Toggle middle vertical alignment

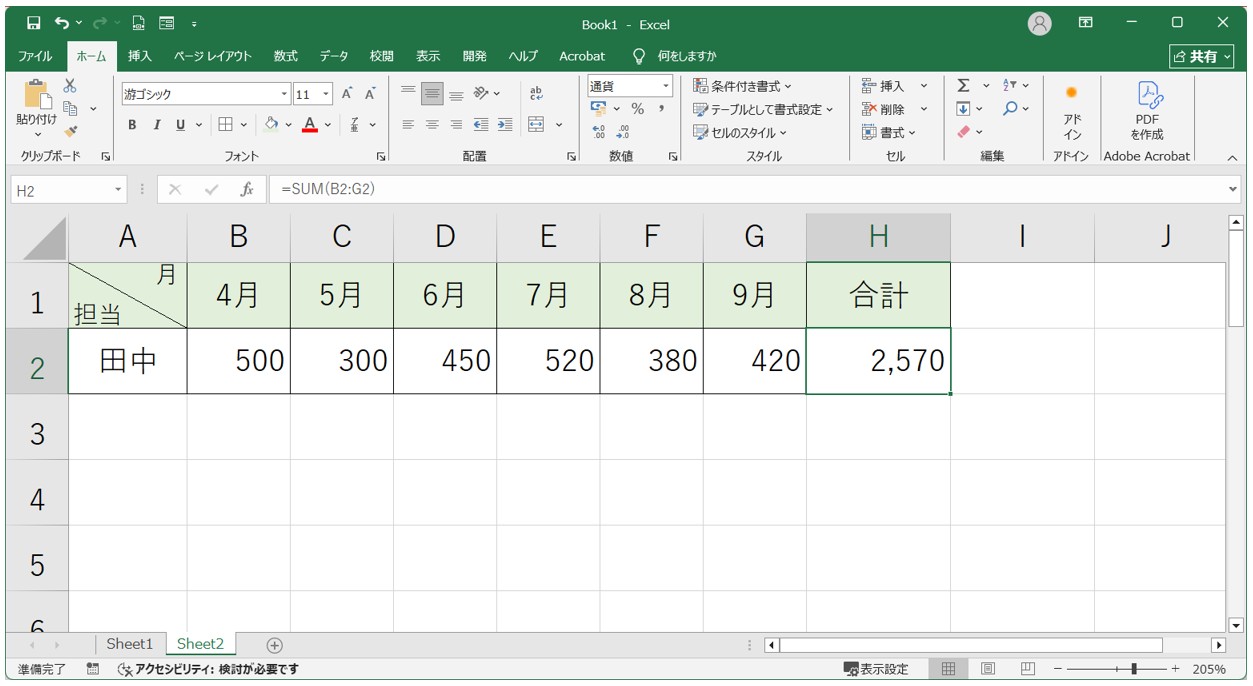click(x=432, y=94)
